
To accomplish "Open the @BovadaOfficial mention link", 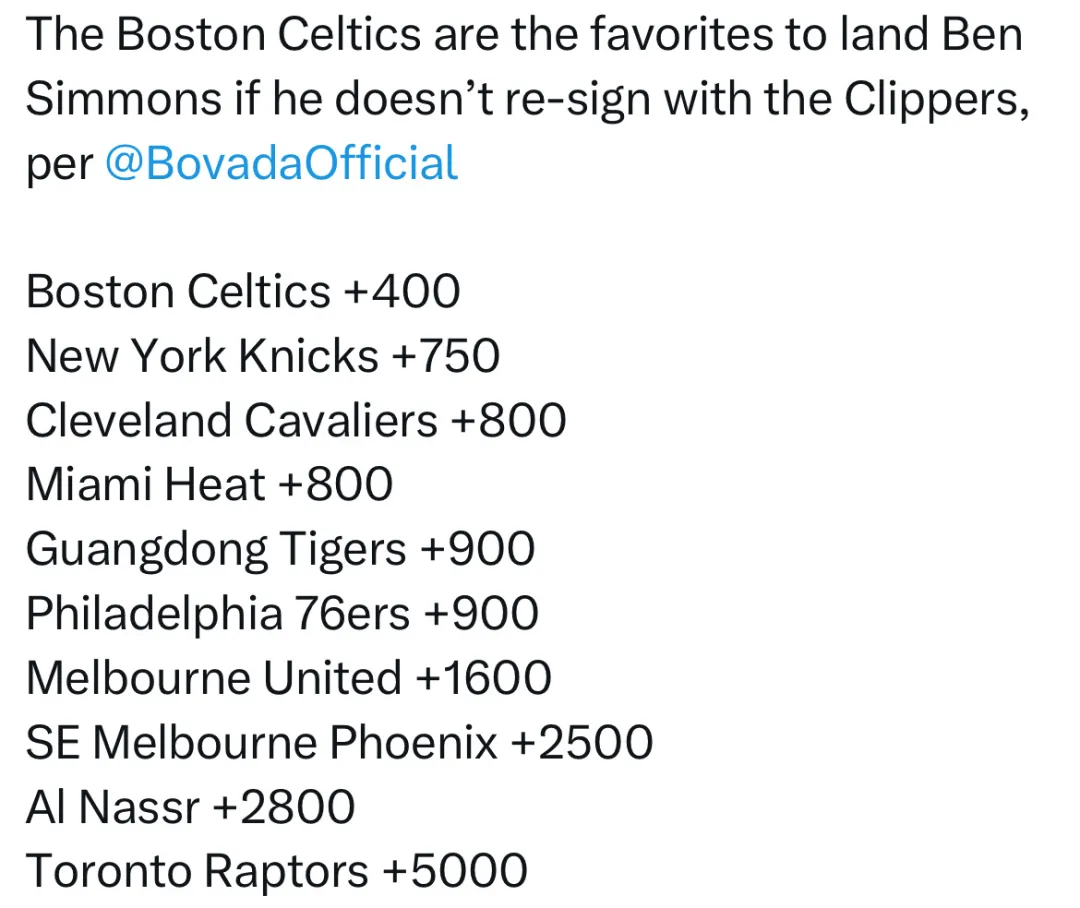I will [281, 164].
